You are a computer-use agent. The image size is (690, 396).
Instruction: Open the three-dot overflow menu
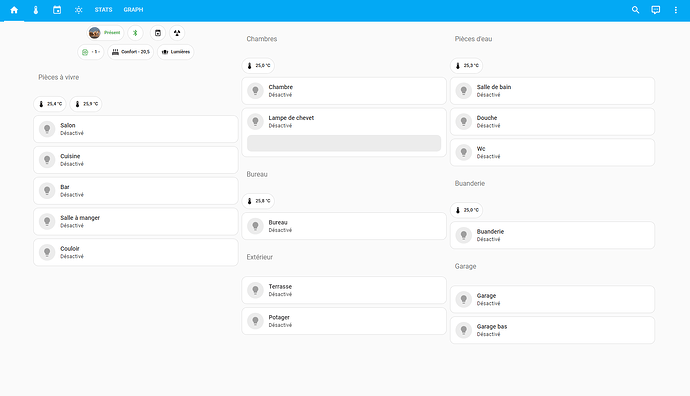pos(676,10)
